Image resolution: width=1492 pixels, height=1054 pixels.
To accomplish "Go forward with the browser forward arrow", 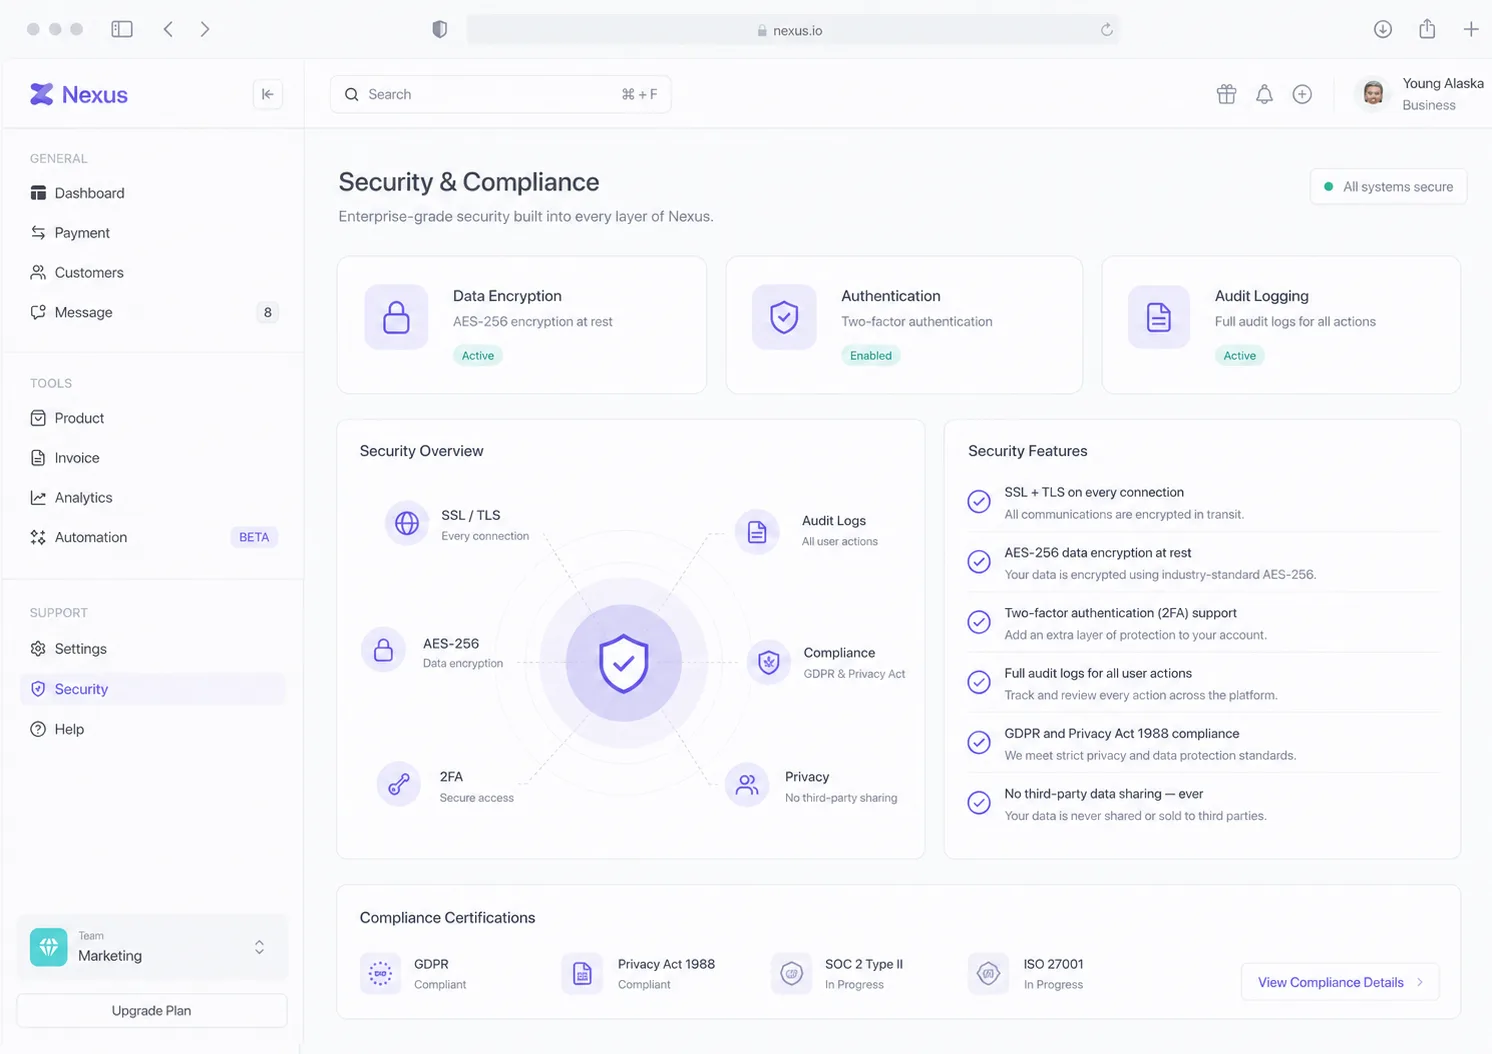I will click(x=205, y=29).
